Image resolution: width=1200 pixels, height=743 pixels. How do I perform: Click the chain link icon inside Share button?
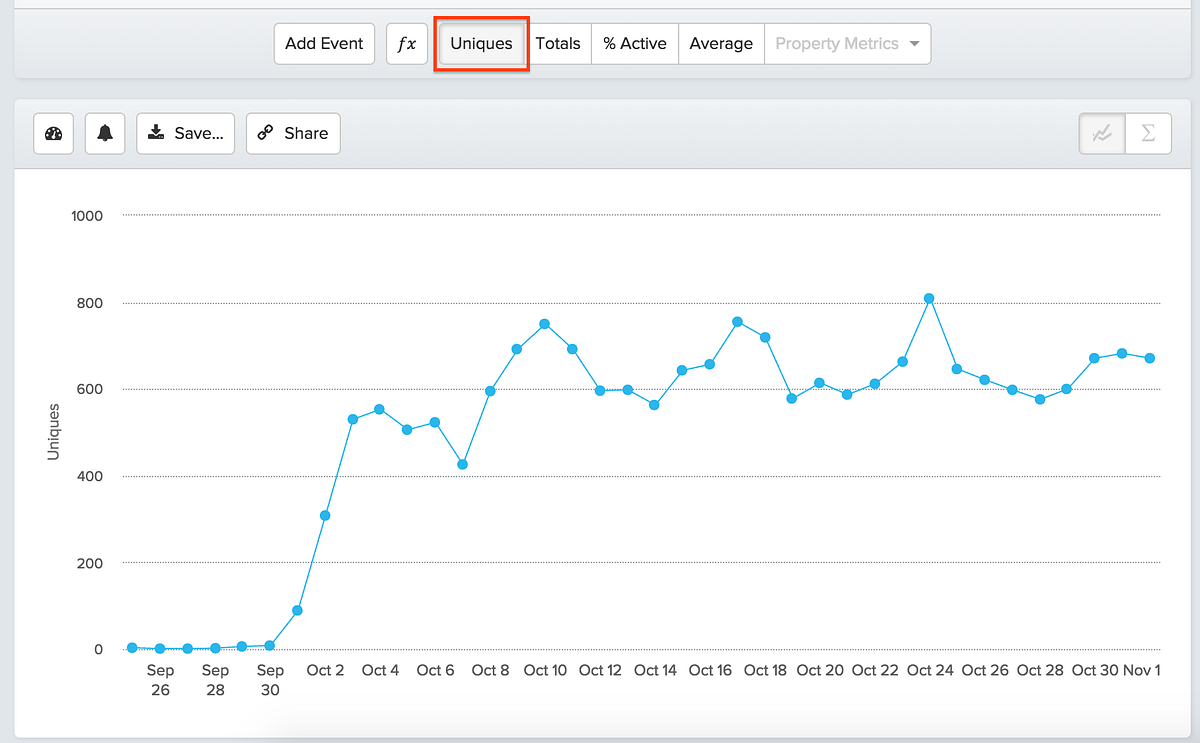(266, 133)
